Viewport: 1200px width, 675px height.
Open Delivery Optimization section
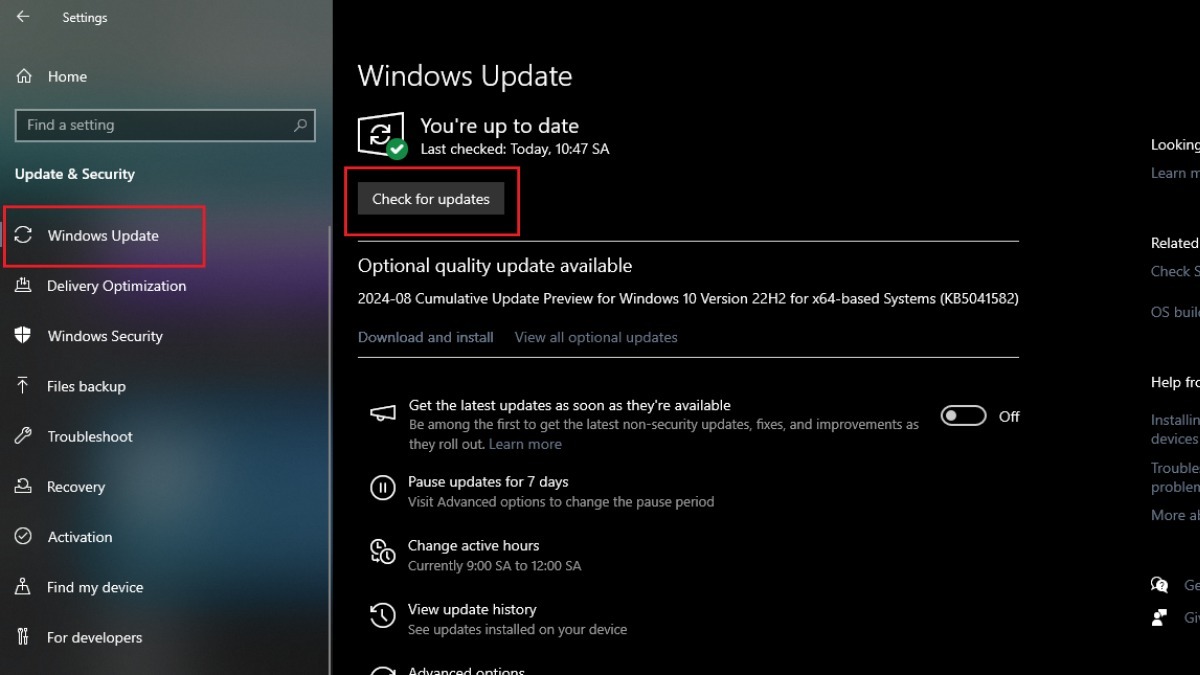[x=116, y=286]
